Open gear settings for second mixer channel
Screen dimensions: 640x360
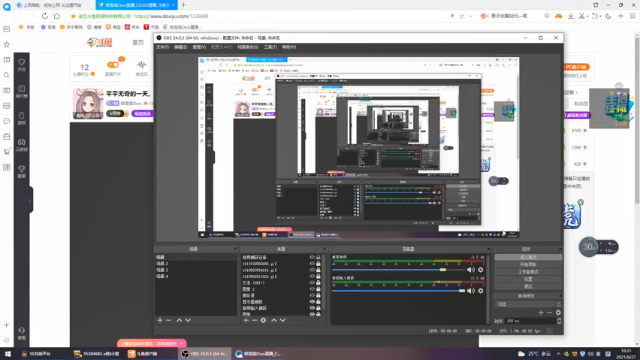[x=480, y=291]
